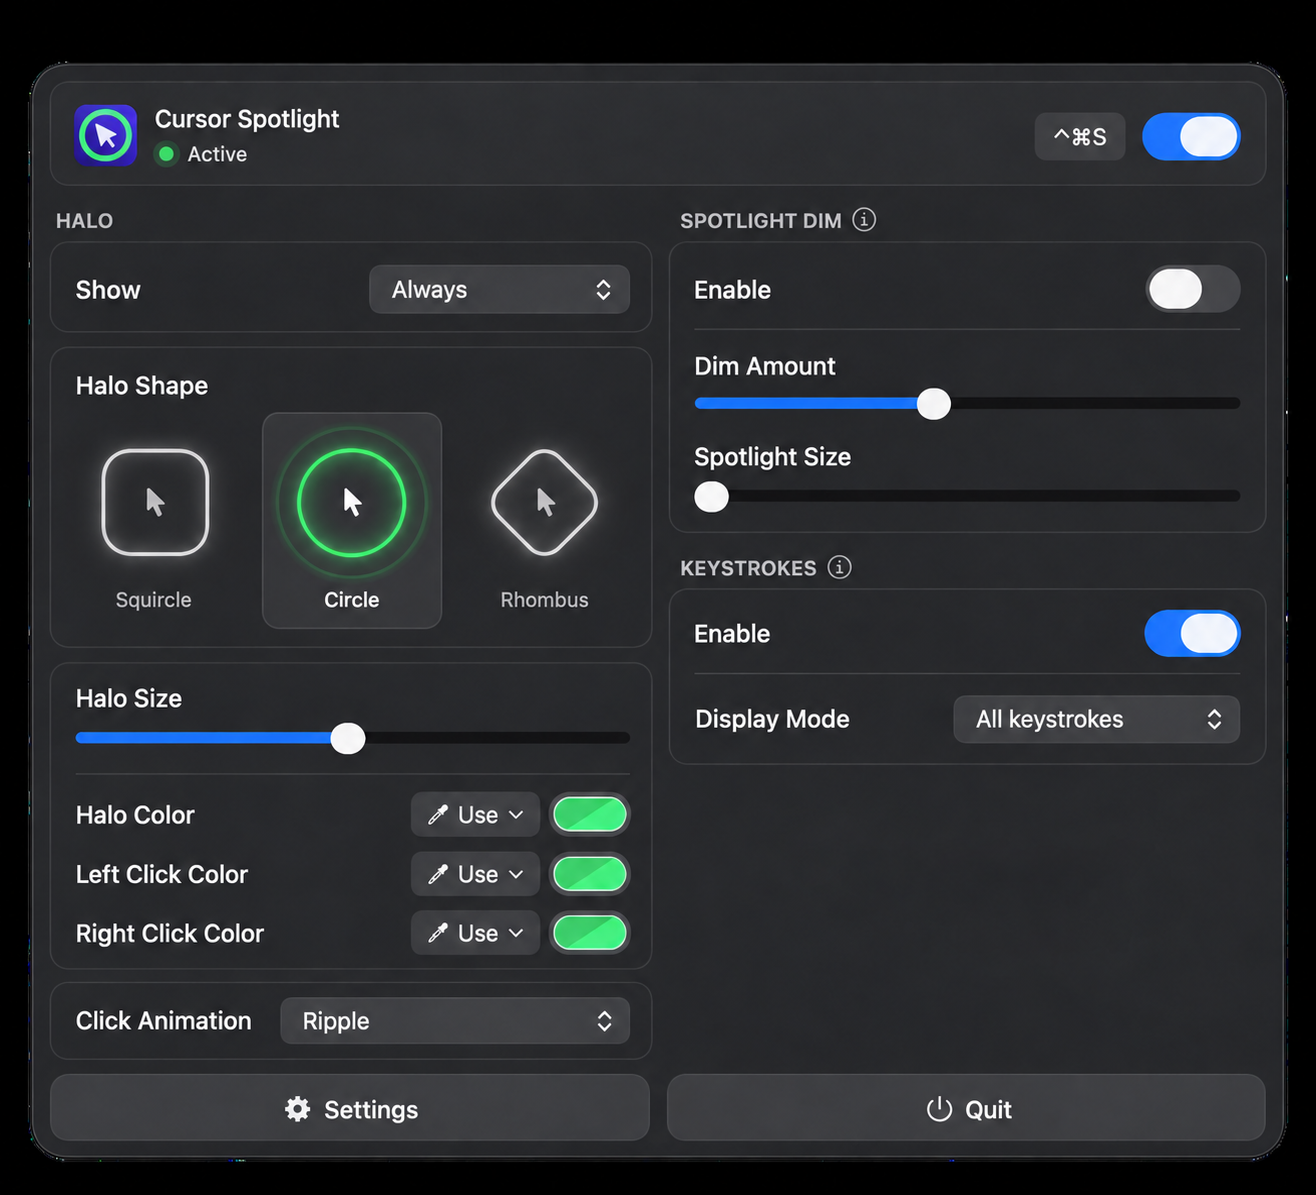Viewport: 1316px width, 1195px height.
Task: Open Keystrokes info icon
Action: (x=840, y=568)
